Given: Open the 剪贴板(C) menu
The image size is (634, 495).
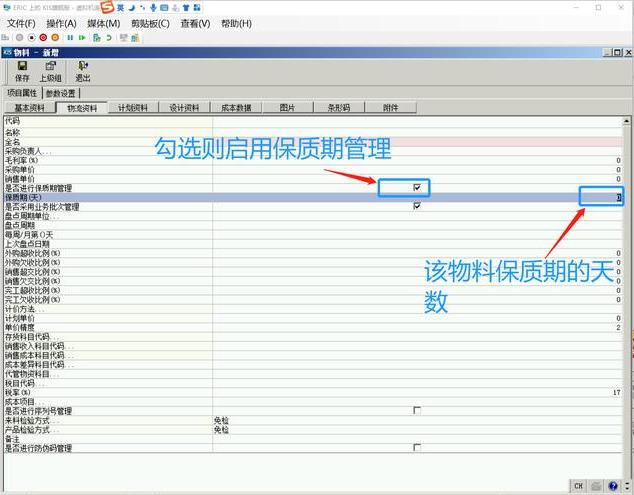Looking at the screenshot, I should click(150, 23).
